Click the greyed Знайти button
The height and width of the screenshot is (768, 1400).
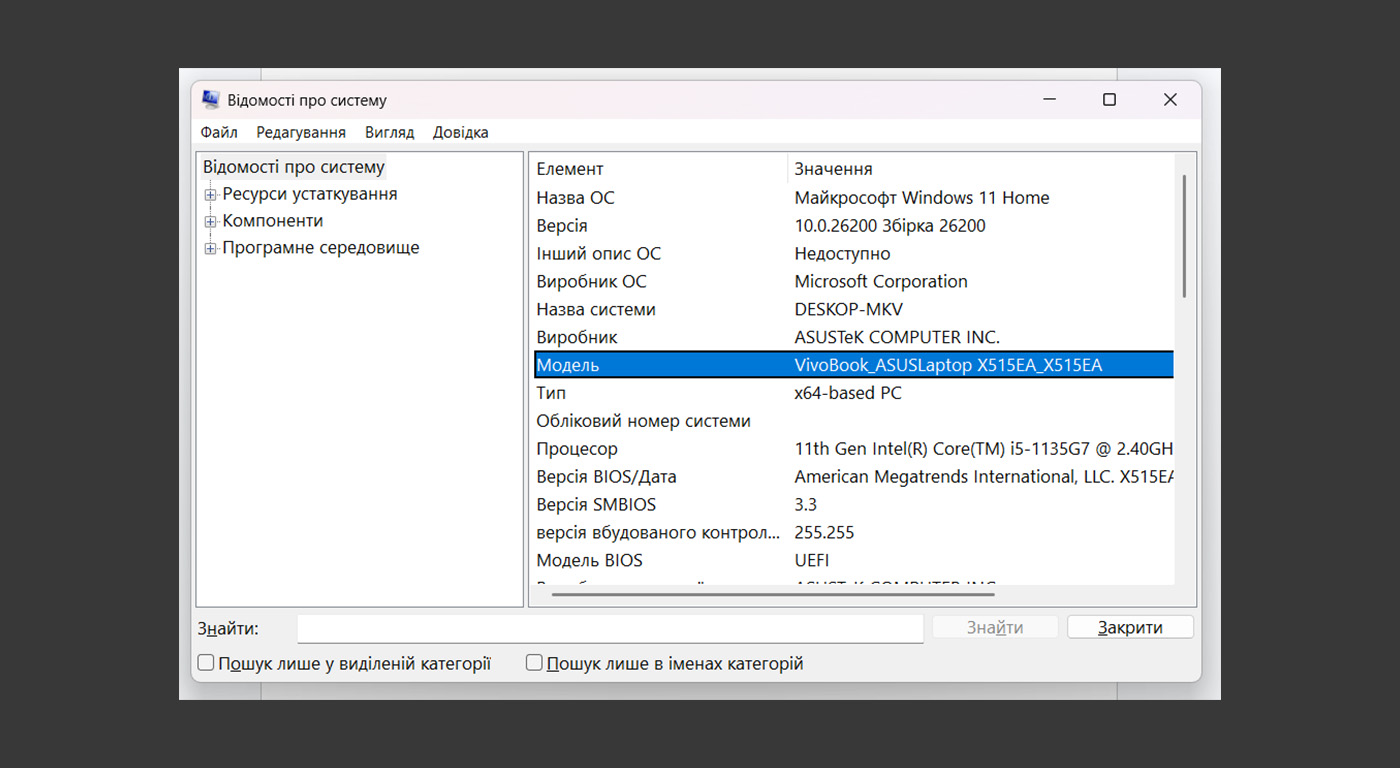[995, 627]
